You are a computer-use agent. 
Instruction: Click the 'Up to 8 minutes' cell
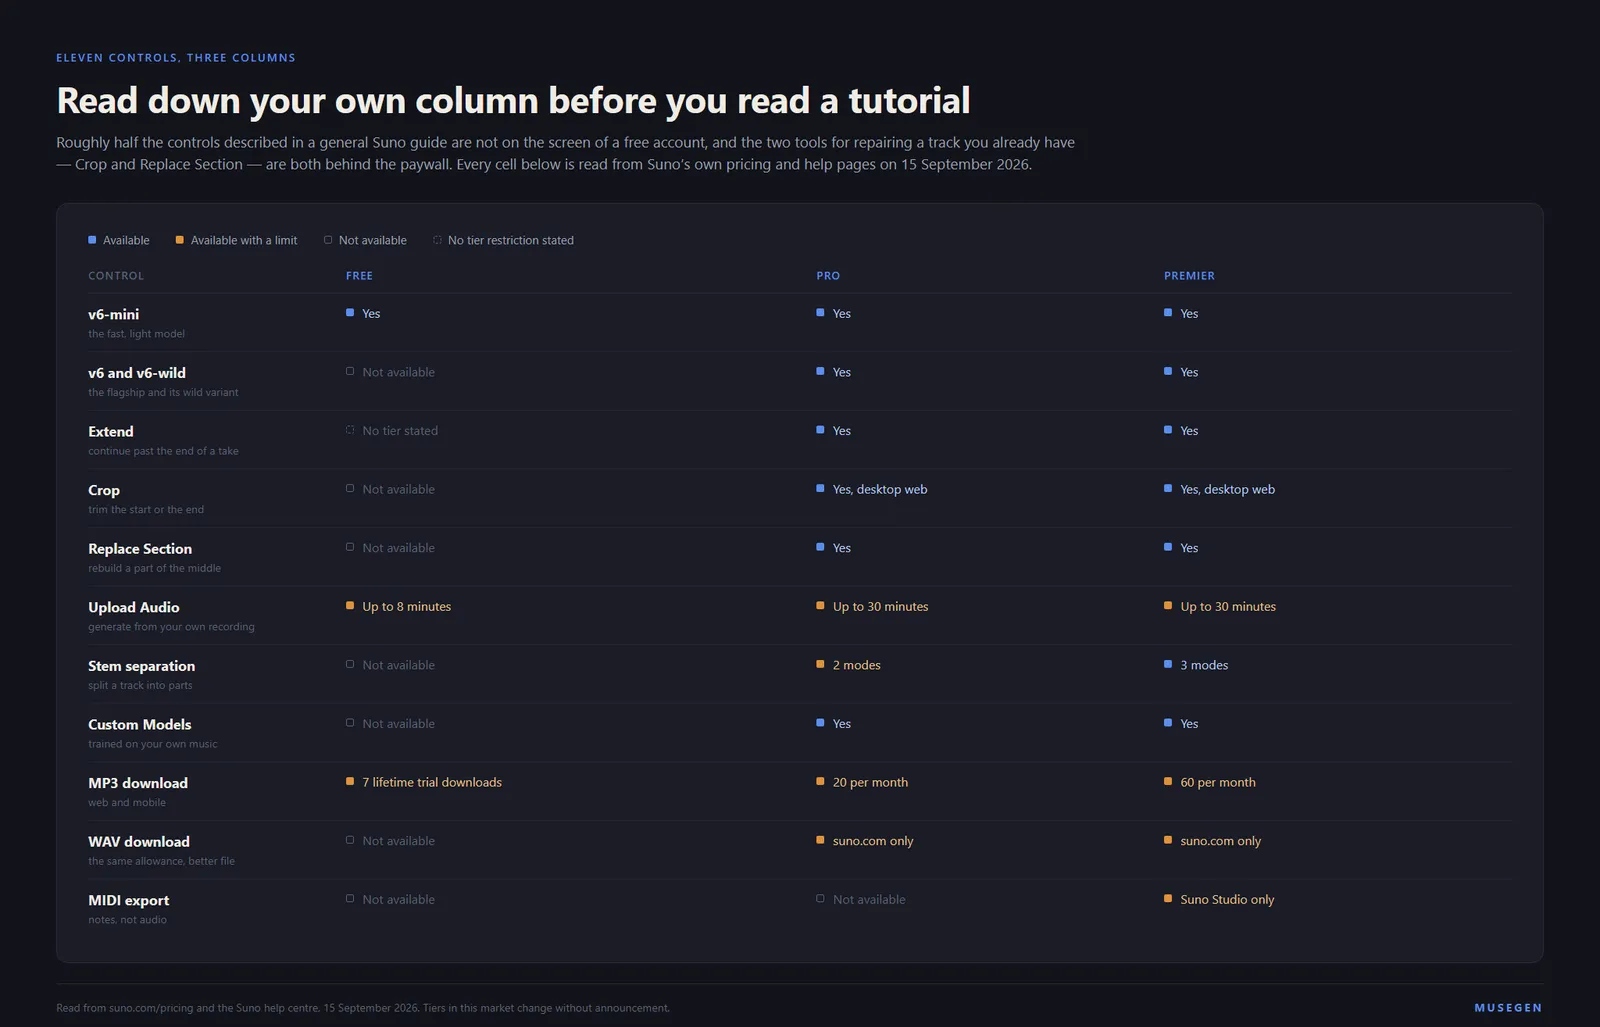pyautogui.click(x=399, y=607)
